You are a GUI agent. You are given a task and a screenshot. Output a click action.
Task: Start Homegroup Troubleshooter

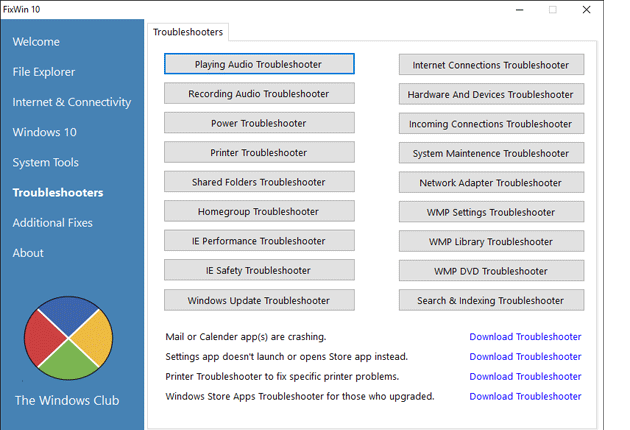259,211
